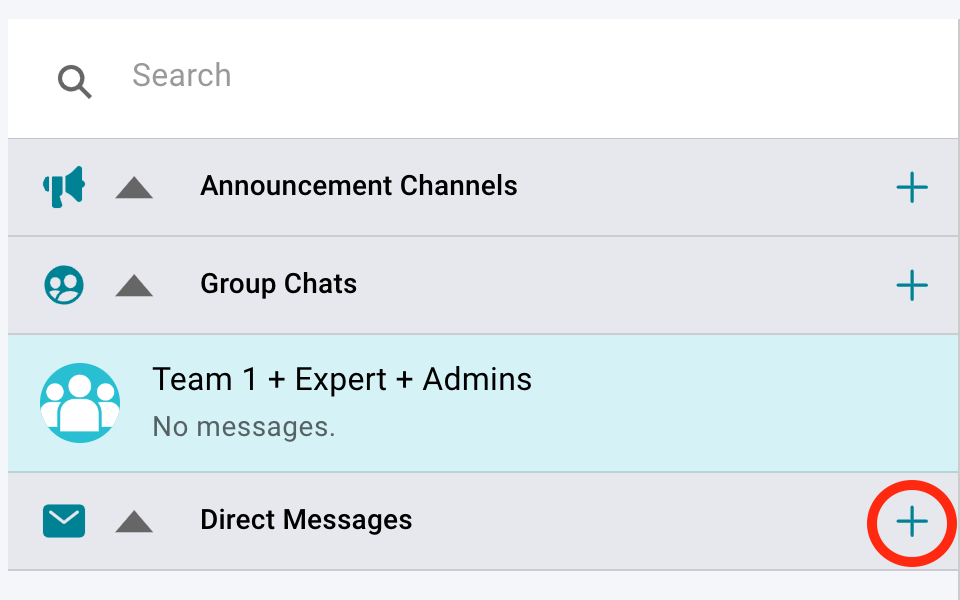Collapse the Group Chats section triangle

(134, 286)
